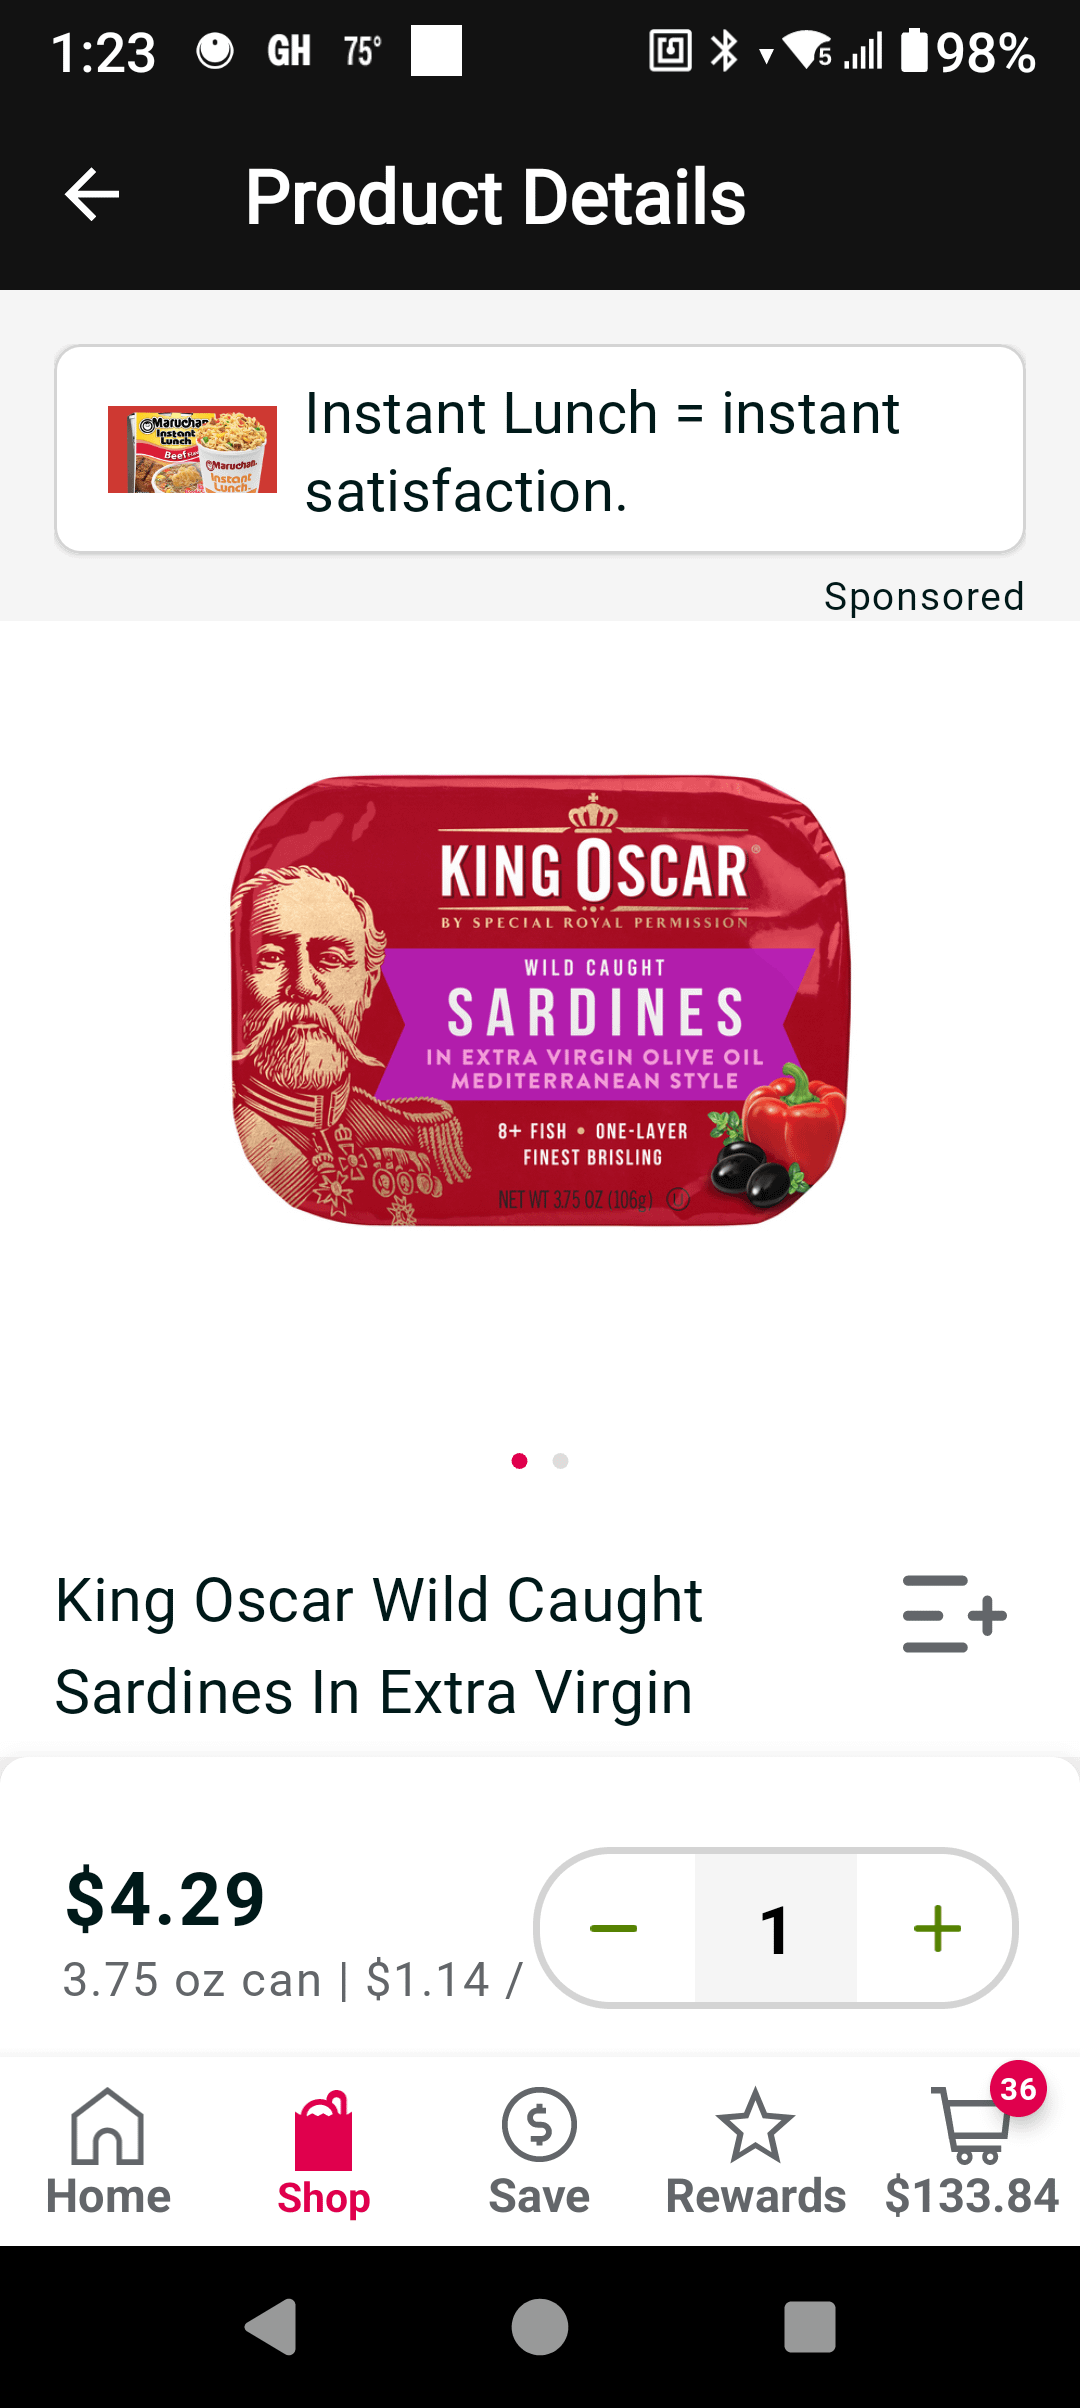The image size is (1080, 2408).
Task: Tap the Android back navigation button
Action: [270, 2327]
